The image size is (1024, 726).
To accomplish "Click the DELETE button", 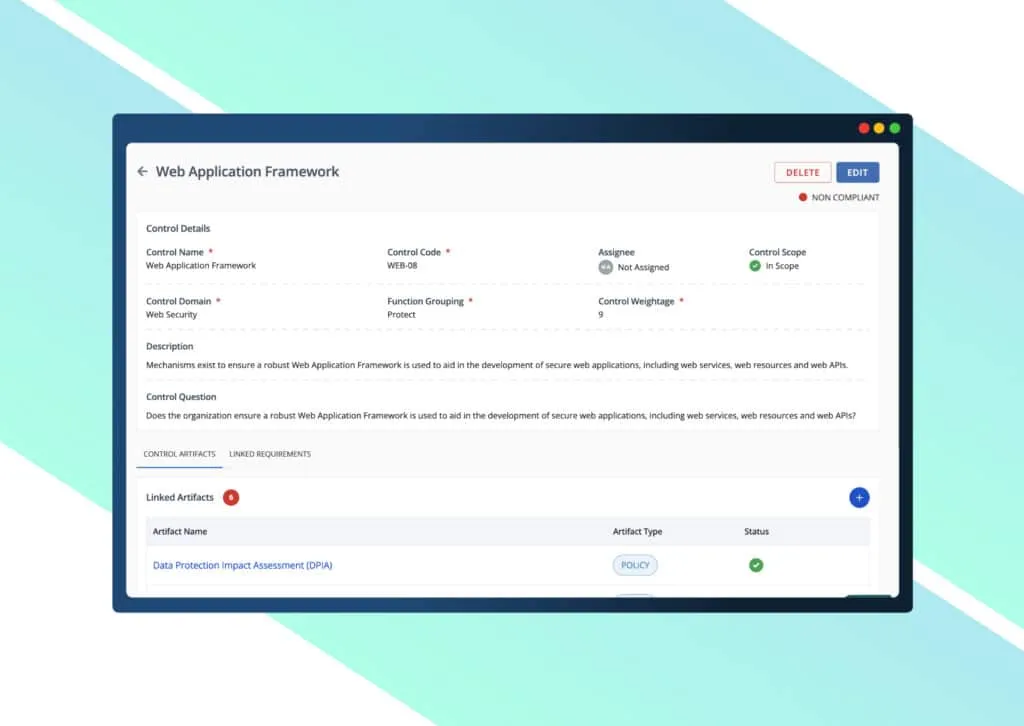I will pyautogui.click(x=803, y=172).
